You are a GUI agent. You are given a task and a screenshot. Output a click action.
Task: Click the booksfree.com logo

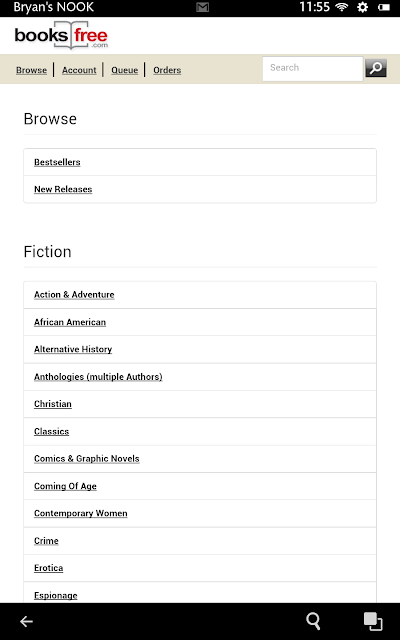(x=61, y=36)
